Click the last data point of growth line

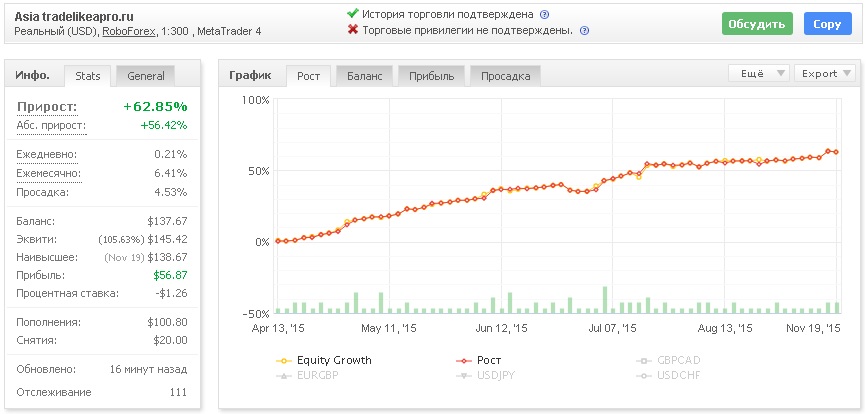[836, 152]
